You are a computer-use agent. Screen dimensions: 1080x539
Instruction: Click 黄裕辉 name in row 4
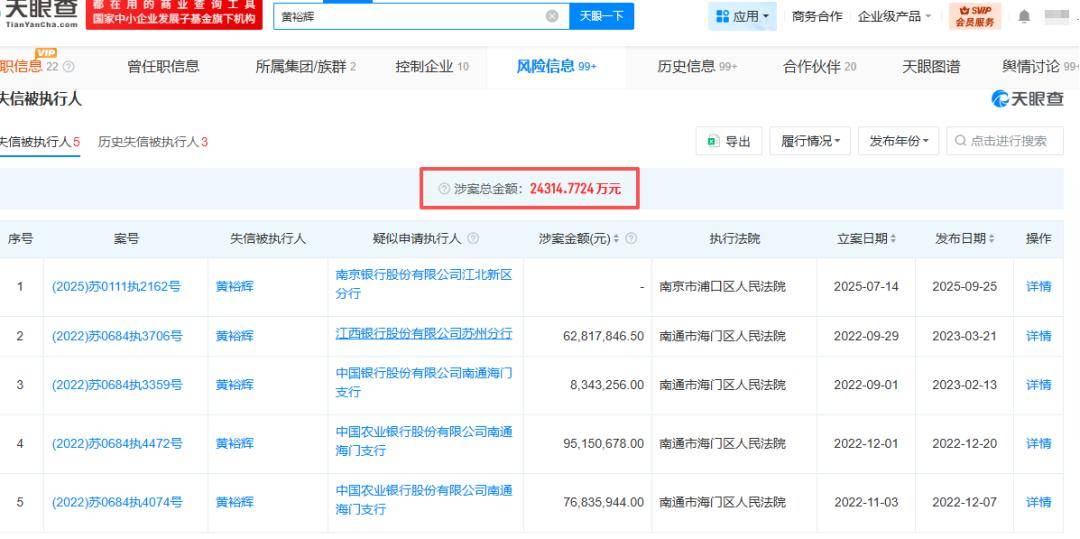(x=234, y=443)
